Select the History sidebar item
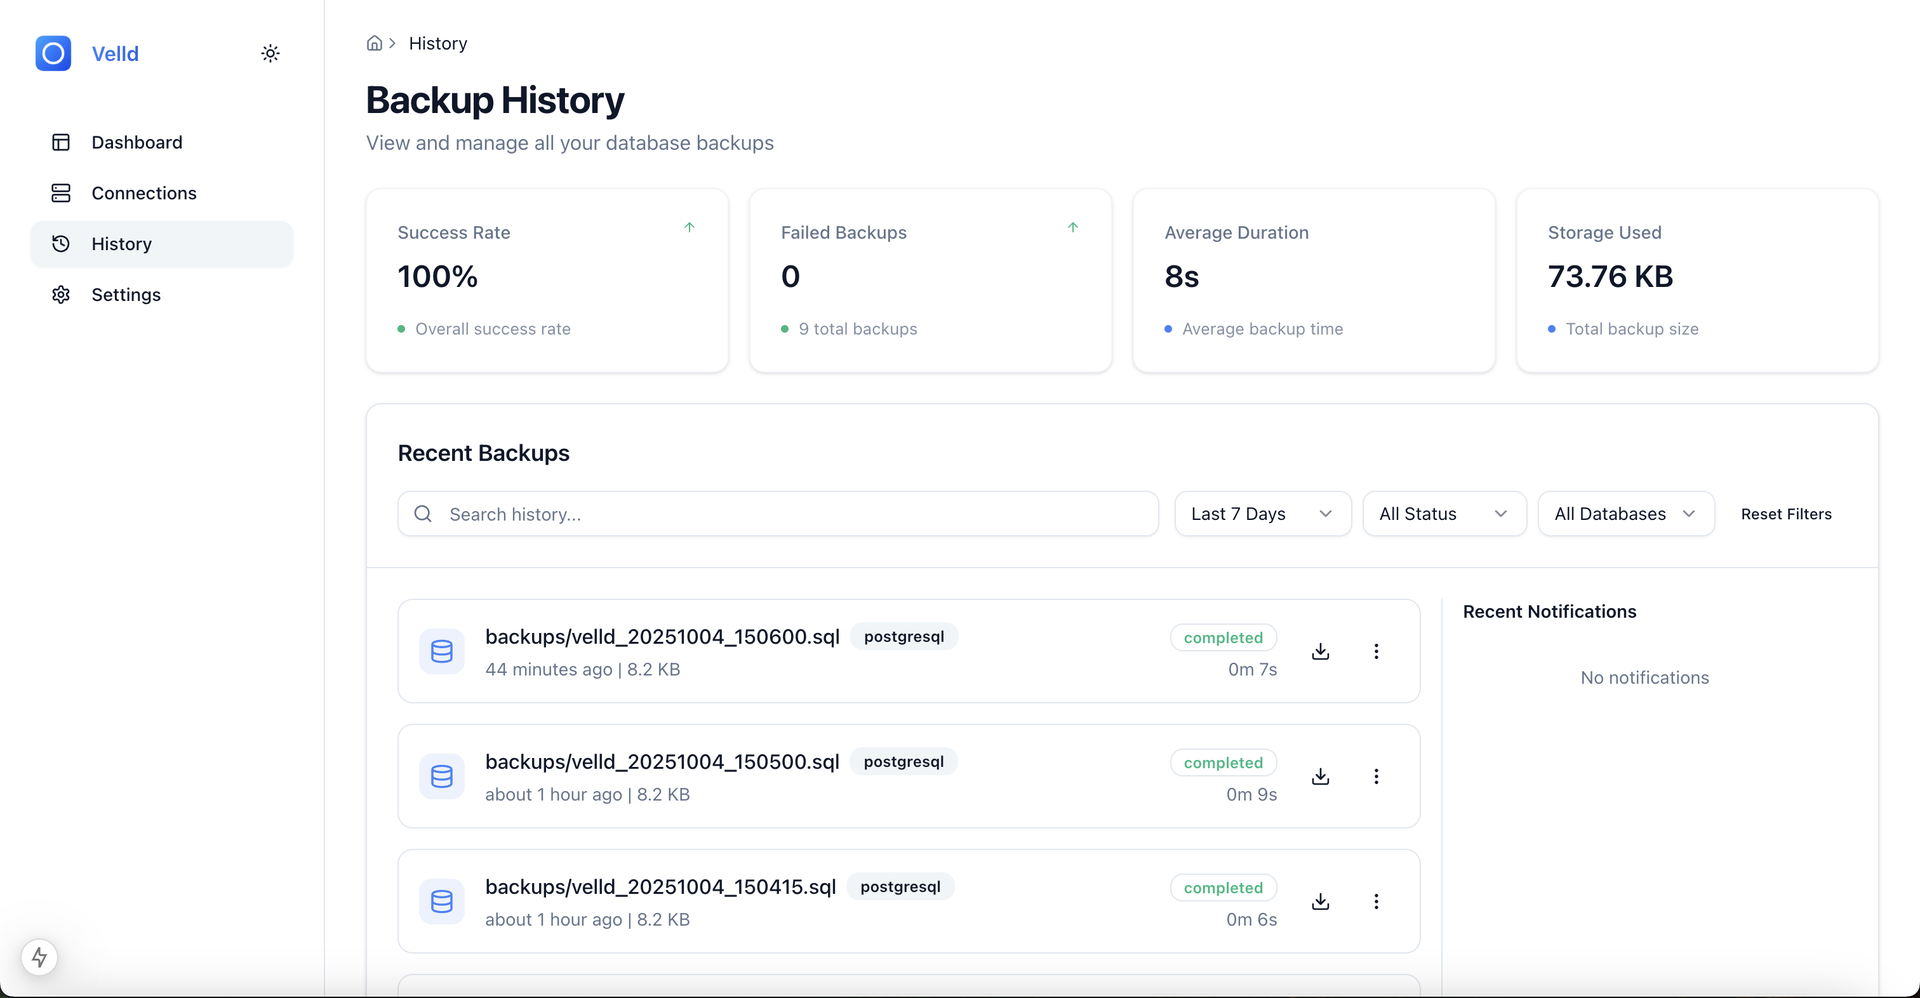 coord(162,244)
